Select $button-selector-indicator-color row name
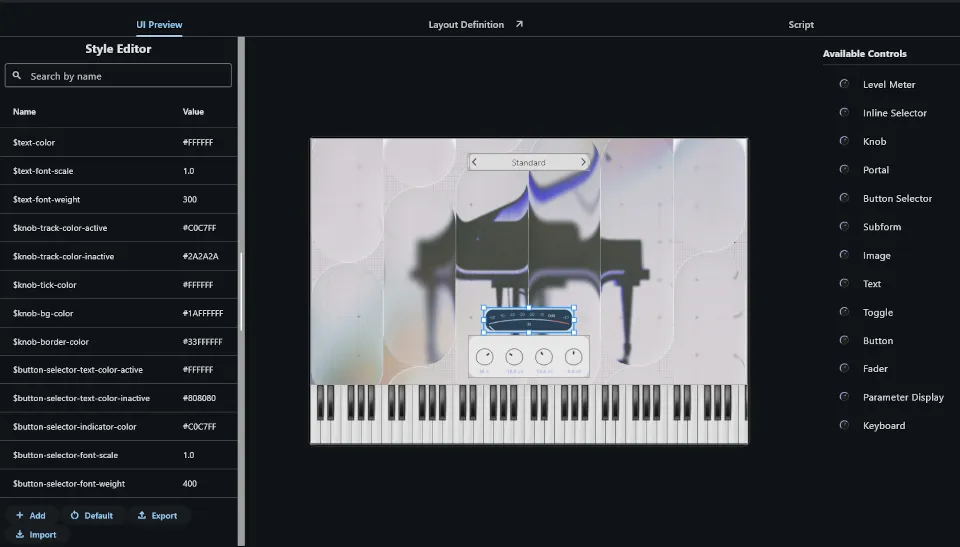Screen dimensions: 960x547 tap(75, 426)
